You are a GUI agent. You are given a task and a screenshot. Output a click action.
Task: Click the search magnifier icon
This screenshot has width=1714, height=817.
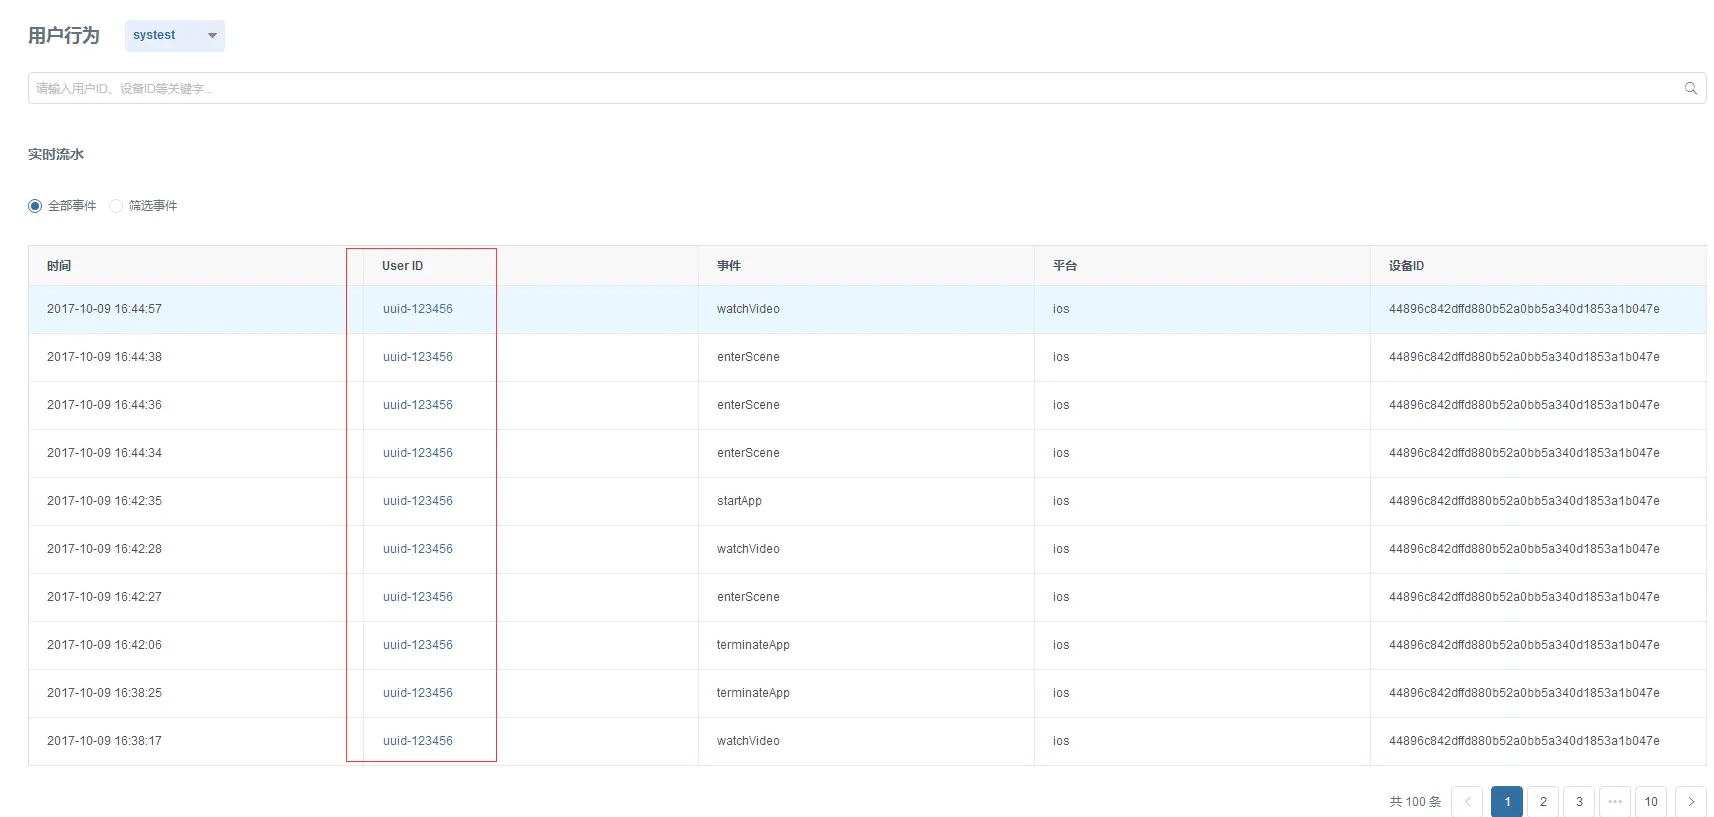pos(1690,88)
